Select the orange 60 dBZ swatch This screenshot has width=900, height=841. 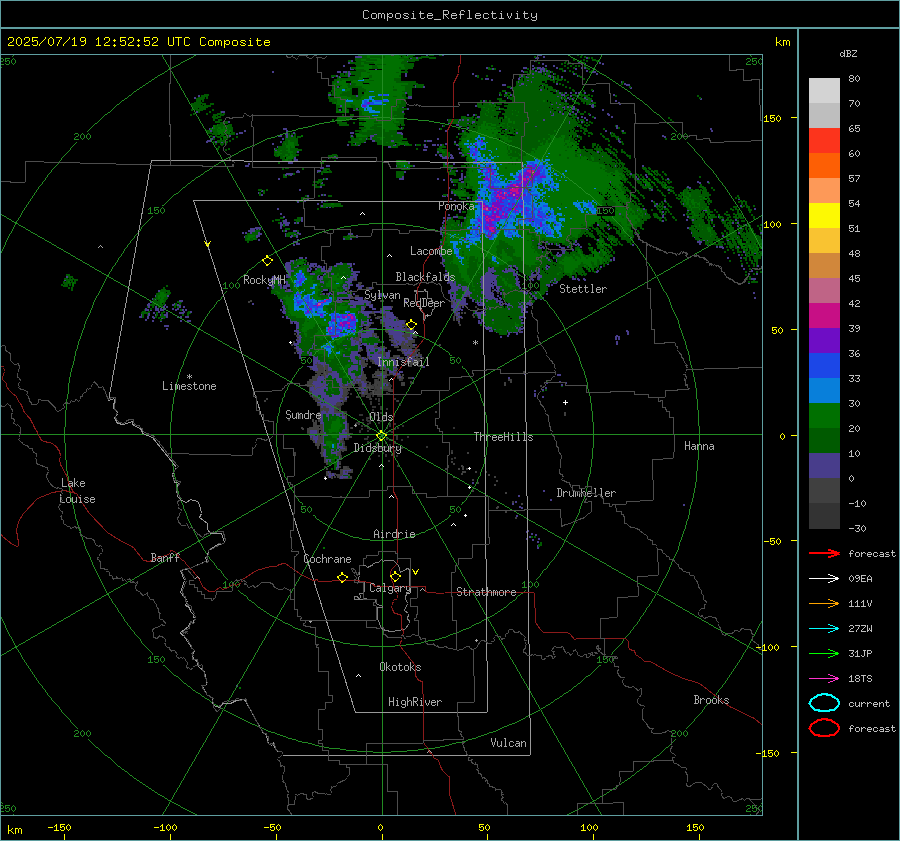coord(824,165)
